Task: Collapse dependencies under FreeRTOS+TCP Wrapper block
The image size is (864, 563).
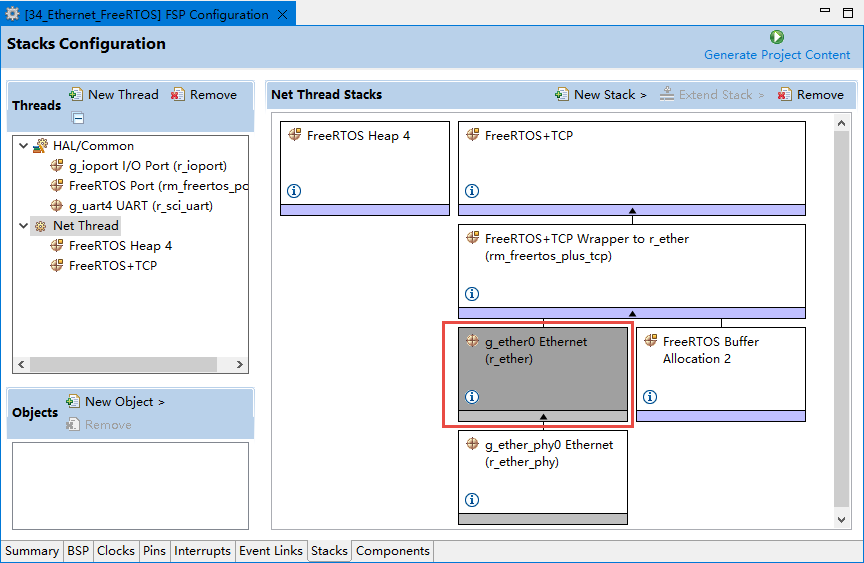Action: coord(633,313)
